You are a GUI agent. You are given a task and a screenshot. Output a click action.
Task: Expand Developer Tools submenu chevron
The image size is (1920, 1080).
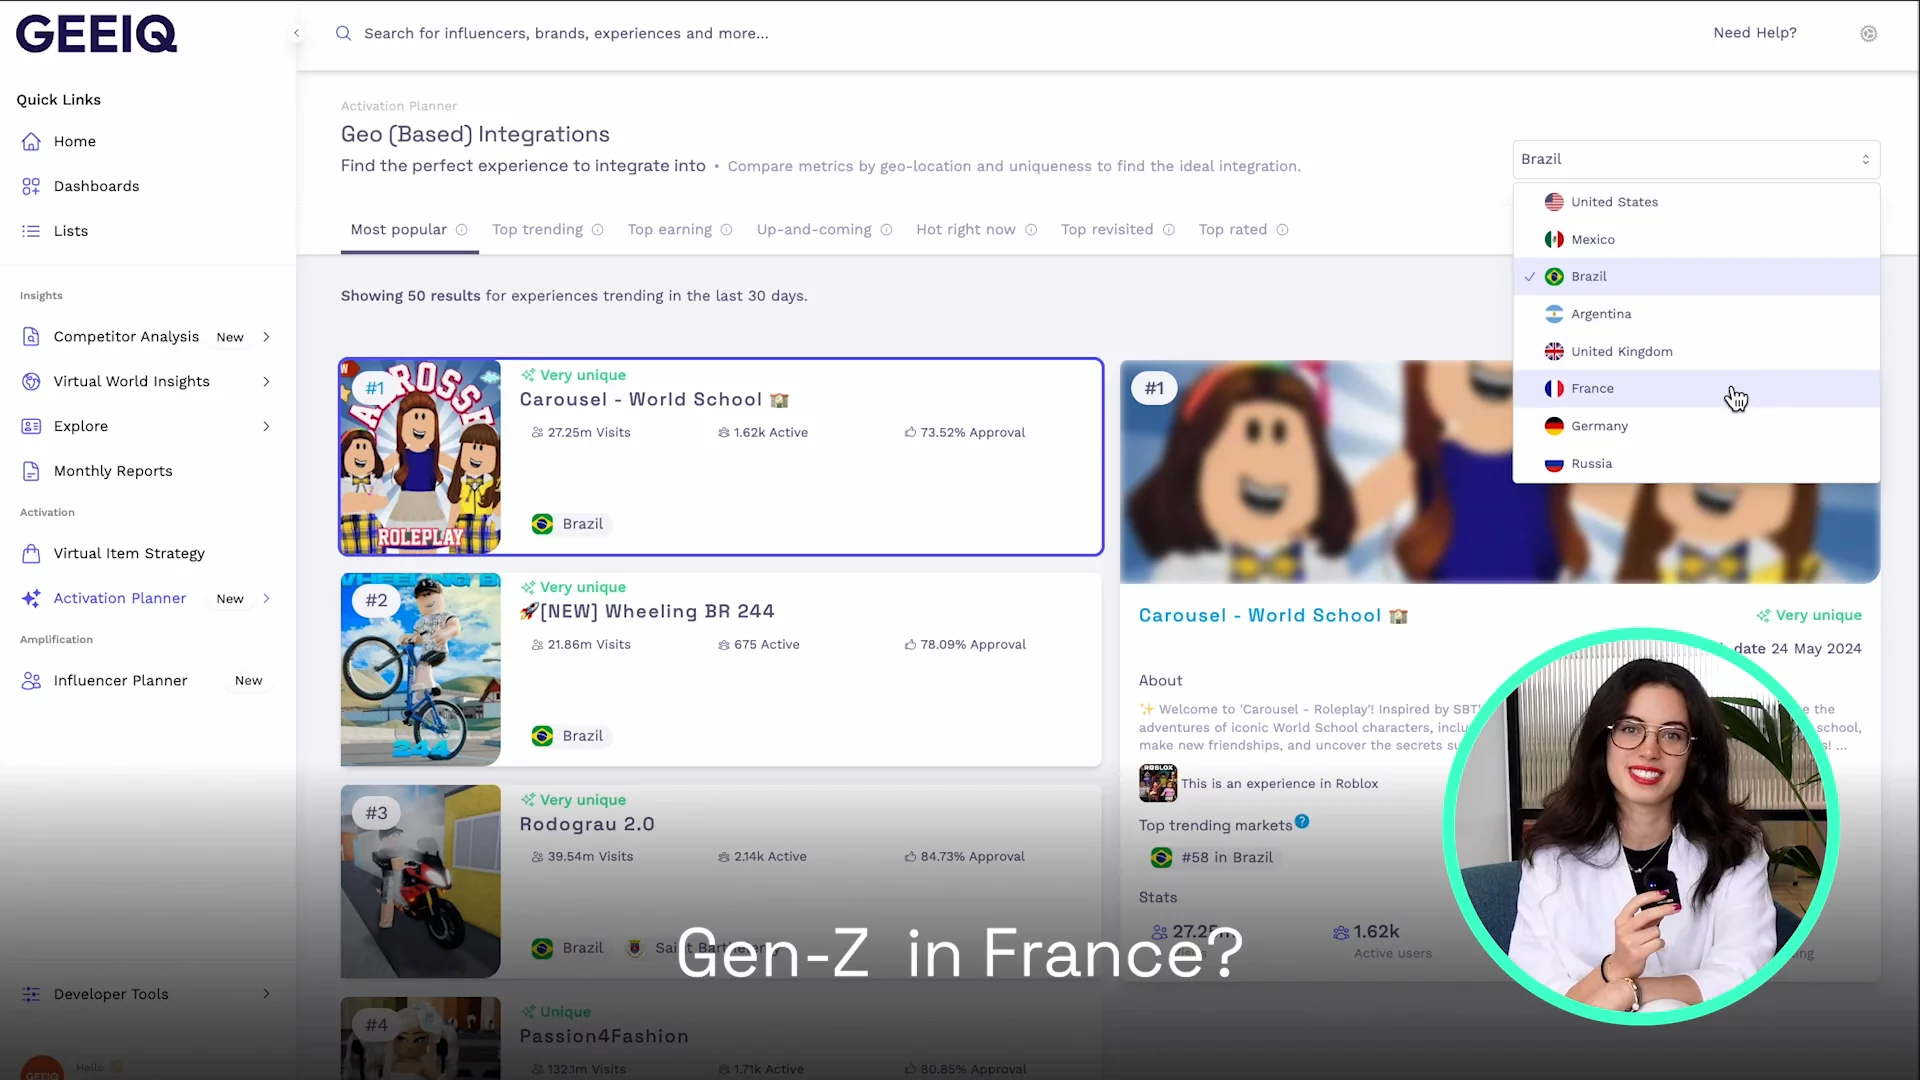(266, 994)
